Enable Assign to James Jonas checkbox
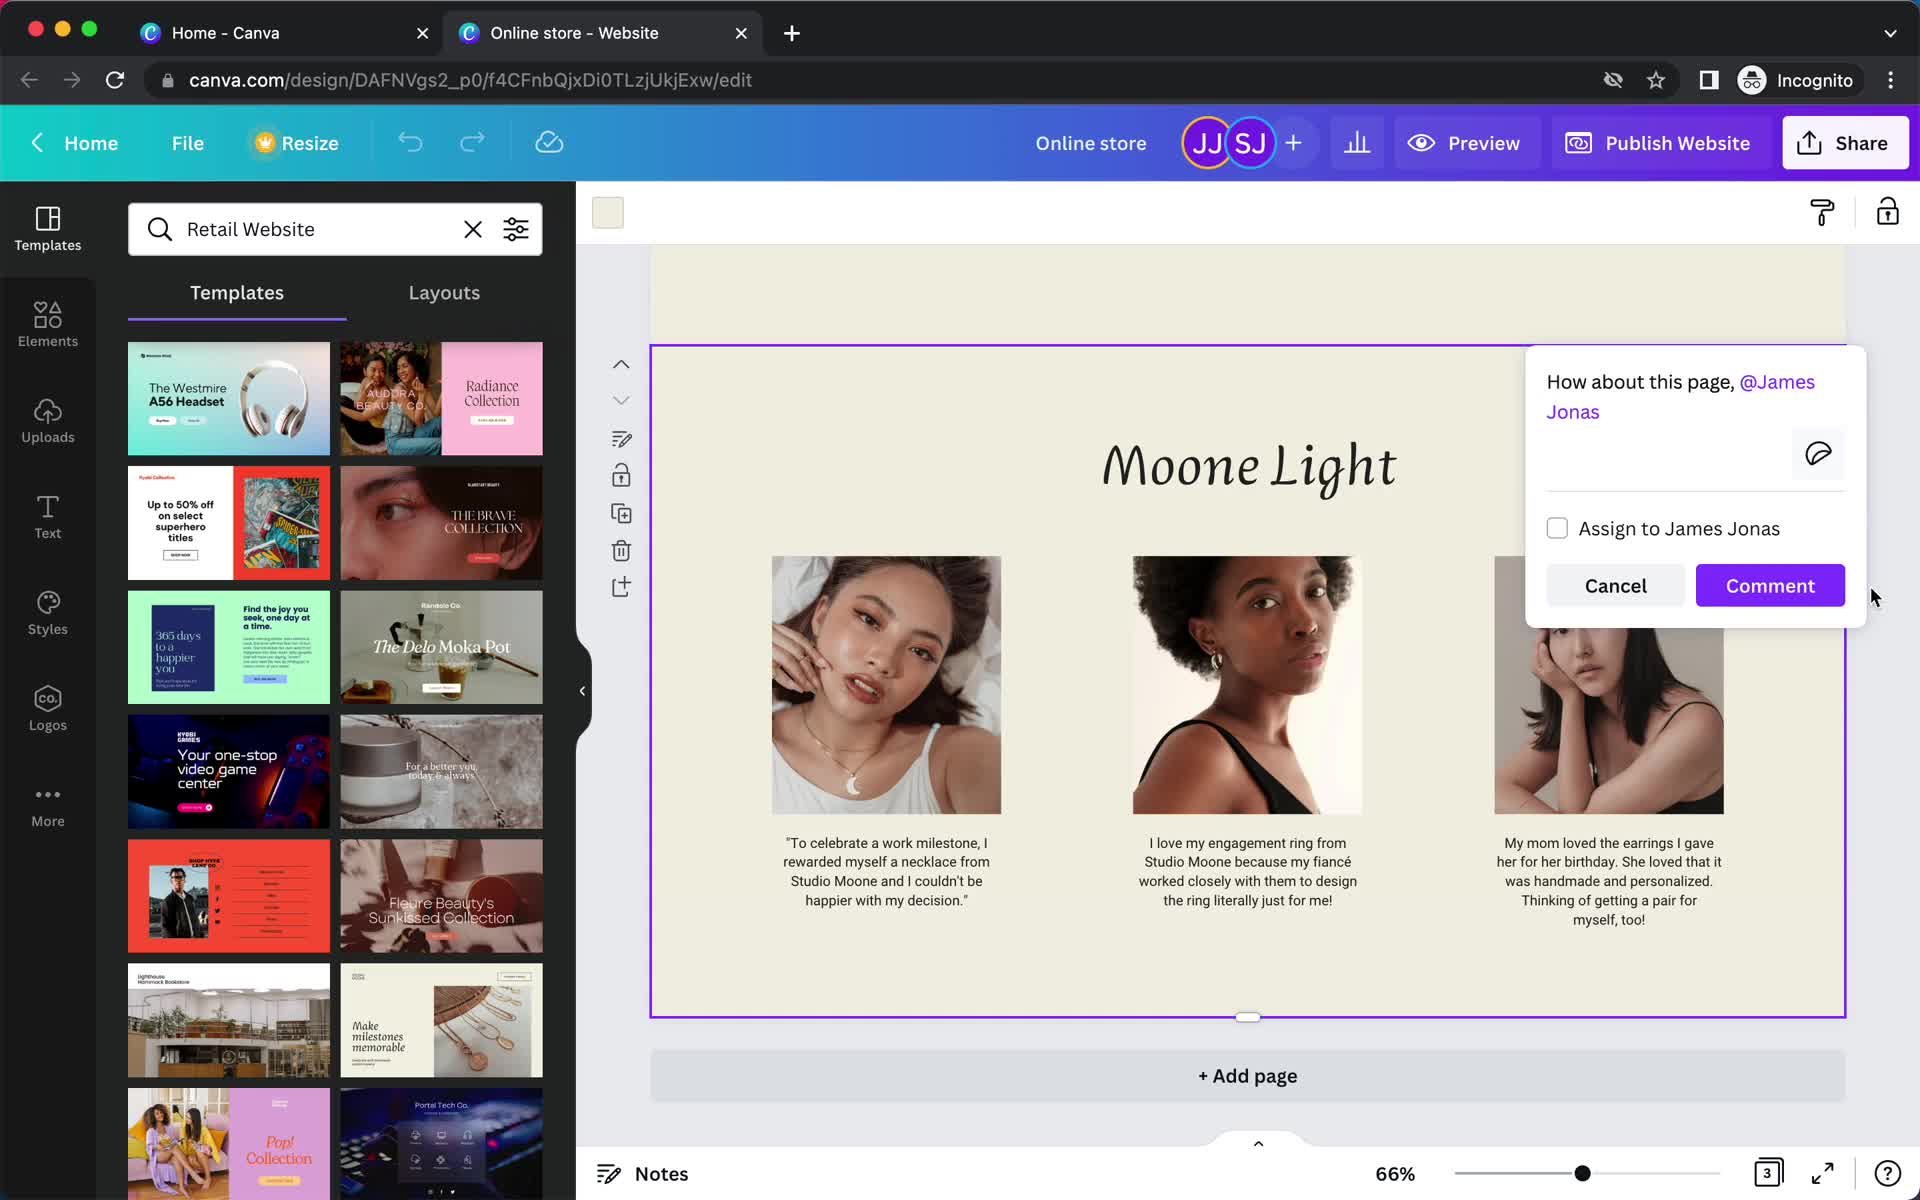The width and height of the screenshot is (1920, 1200). [x=1556, y=527]
